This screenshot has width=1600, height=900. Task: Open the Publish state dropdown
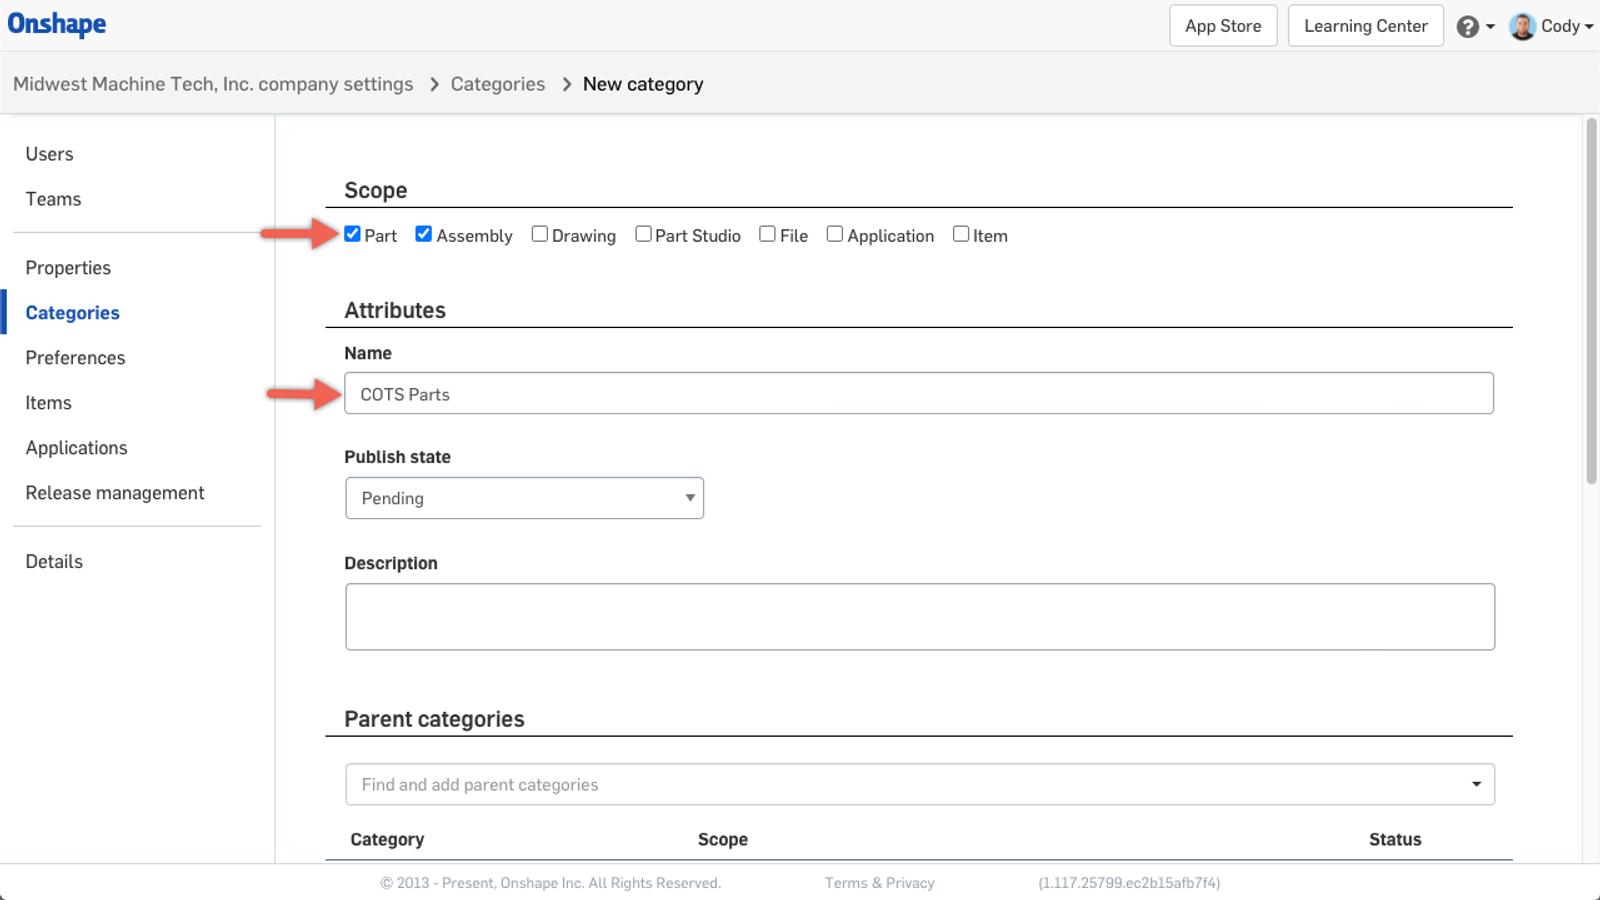(x=524, y=498)
